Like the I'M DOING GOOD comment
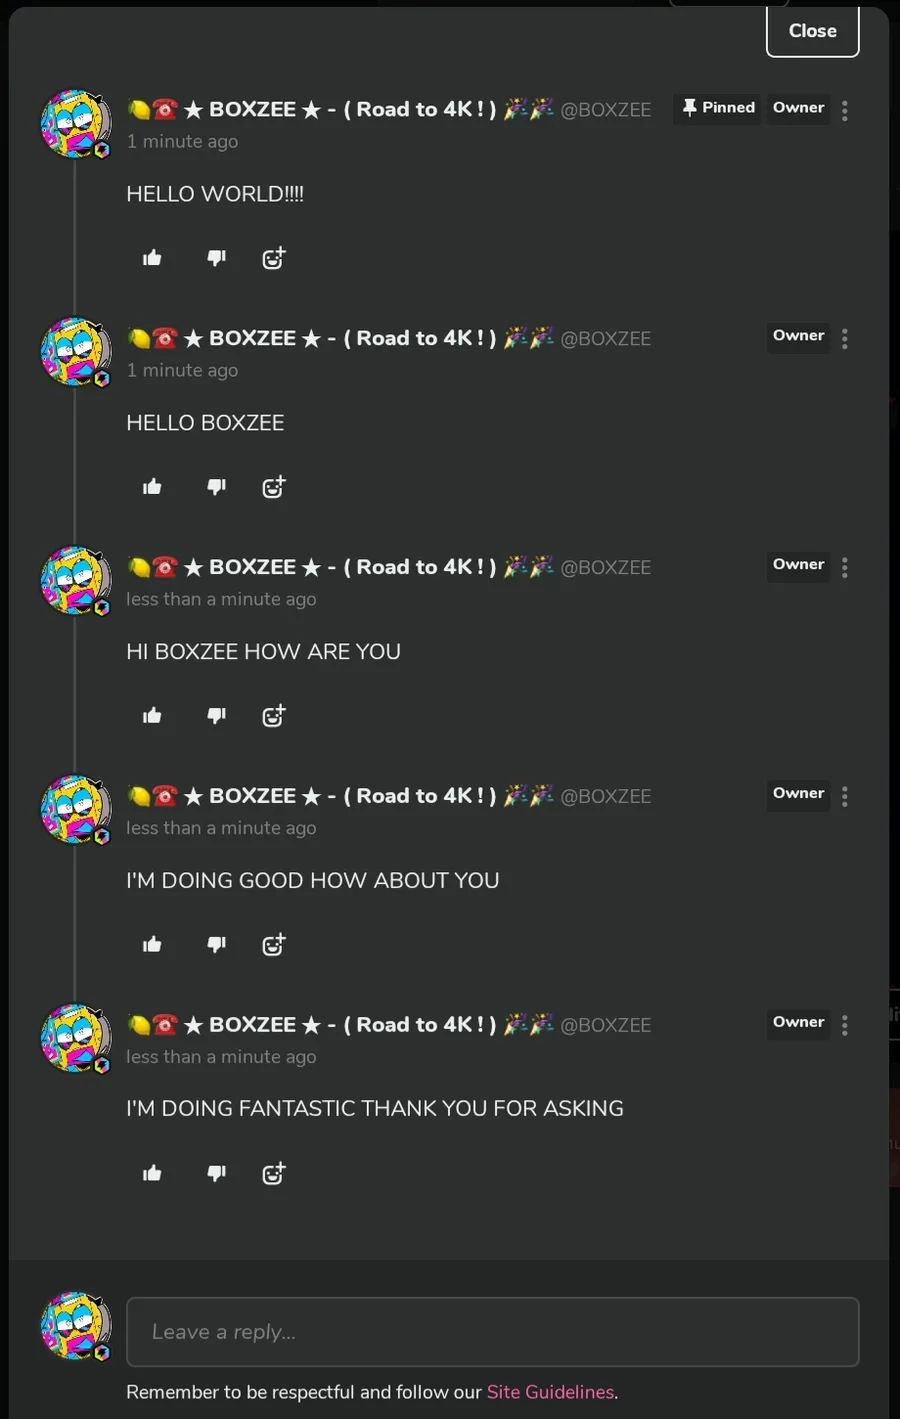900x1419 pixels. click(152, 944)
